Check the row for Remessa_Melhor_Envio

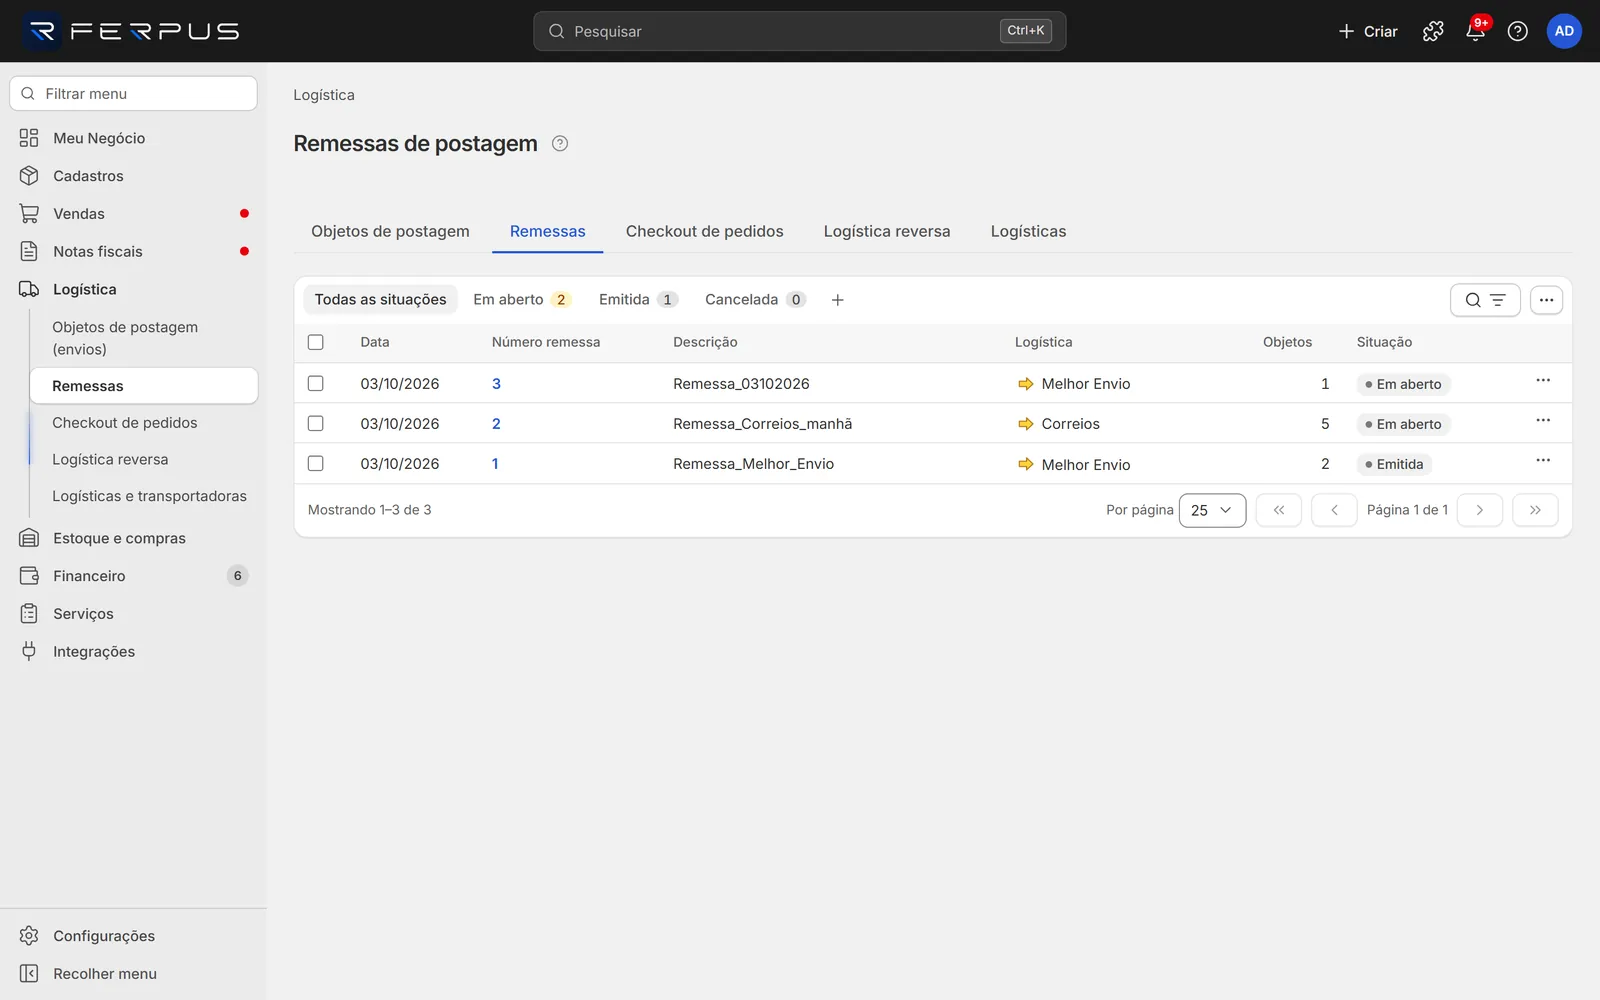[x=316, y=463]
